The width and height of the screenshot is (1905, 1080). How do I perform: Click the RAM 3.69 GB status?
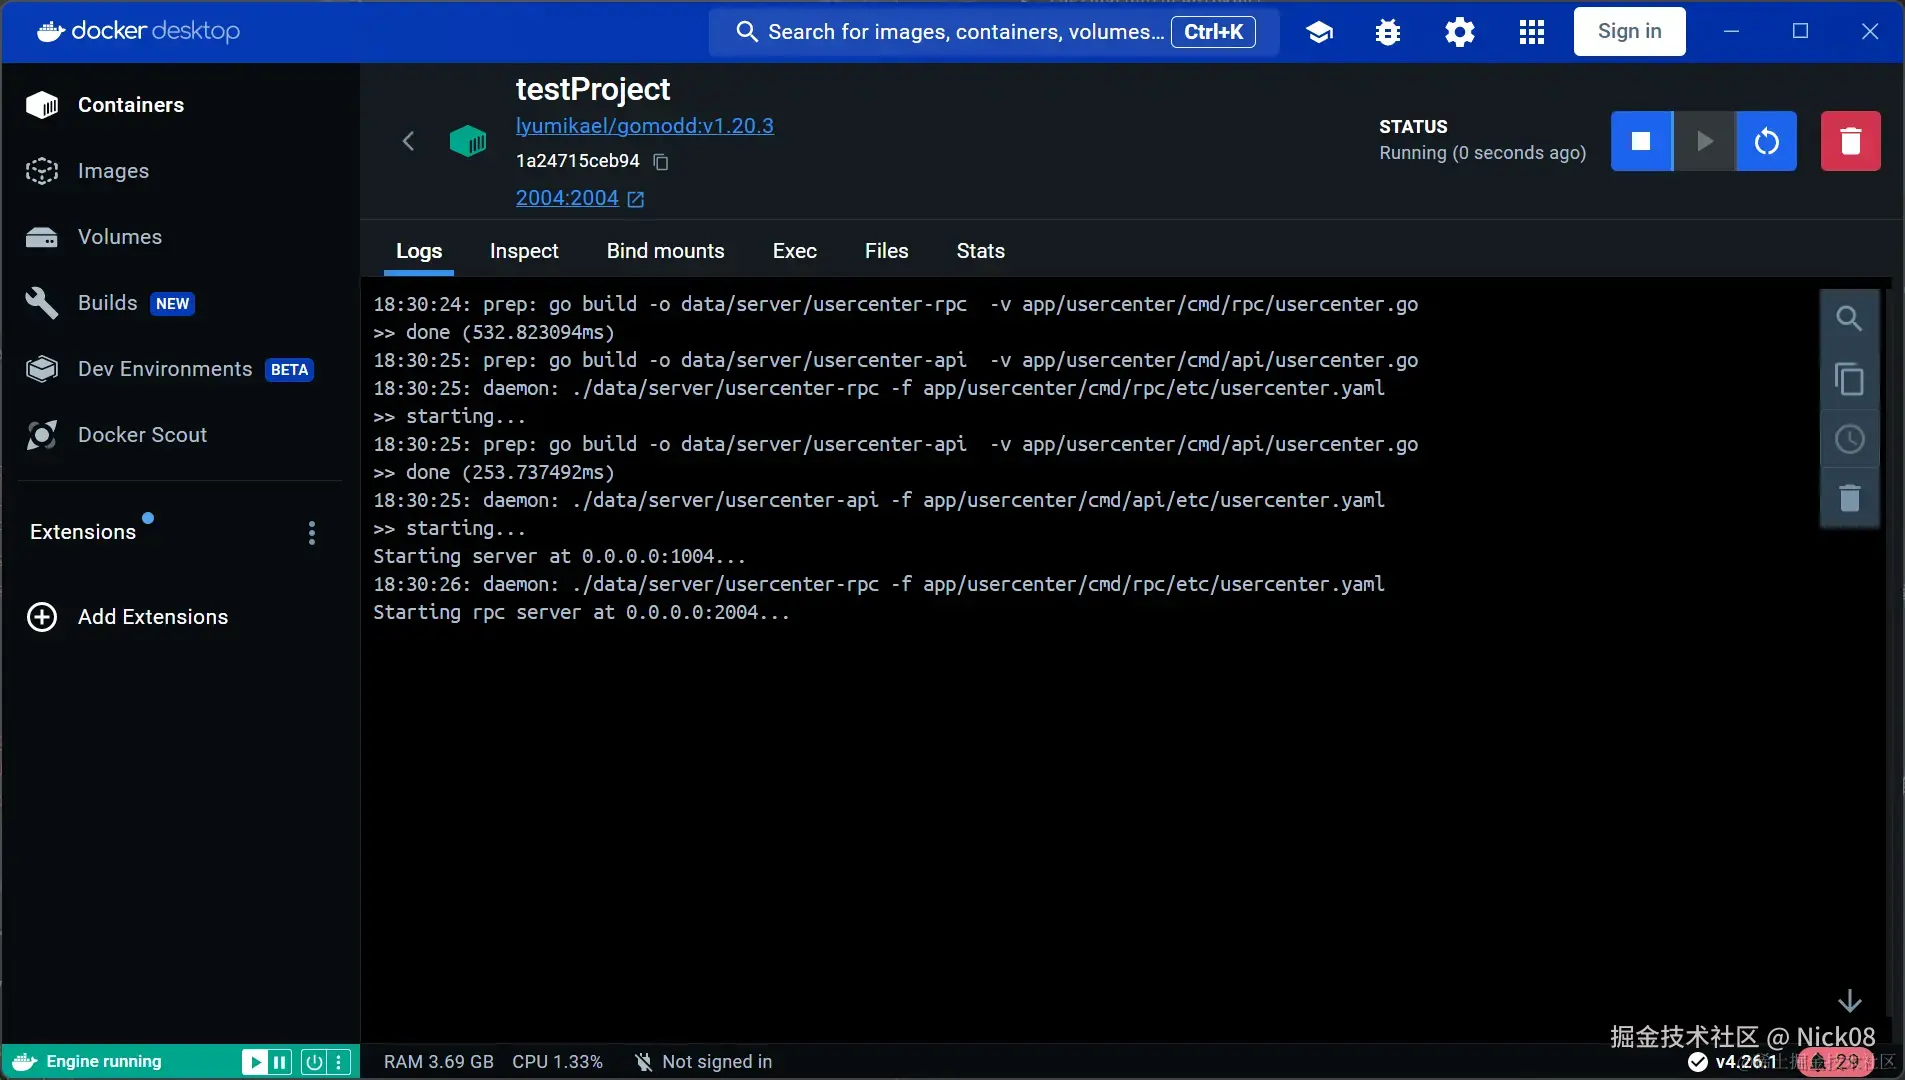(439, 1062)
